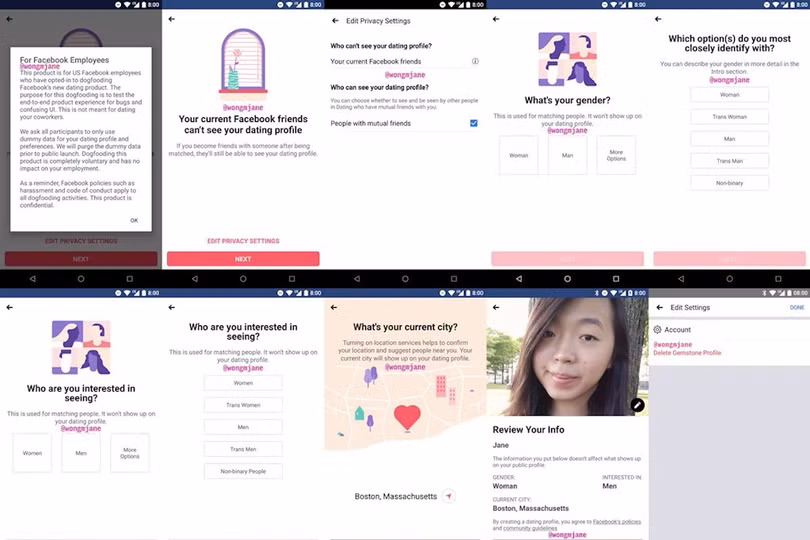Tap Android home button under identify-with screen
This screenshot has height=540, width=810.
(x=729, y=279)
